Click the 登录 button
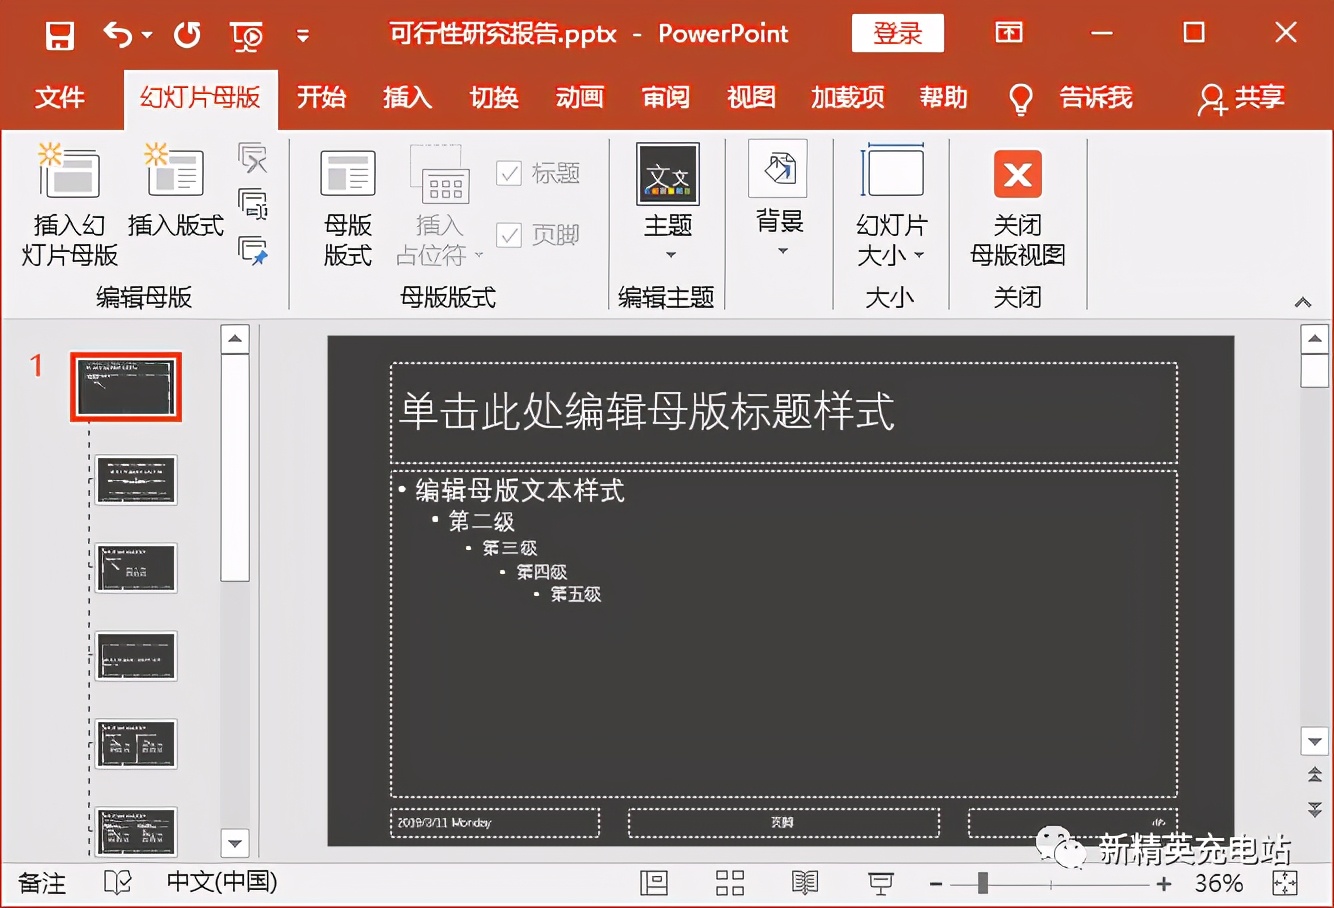 click(897, 33)
